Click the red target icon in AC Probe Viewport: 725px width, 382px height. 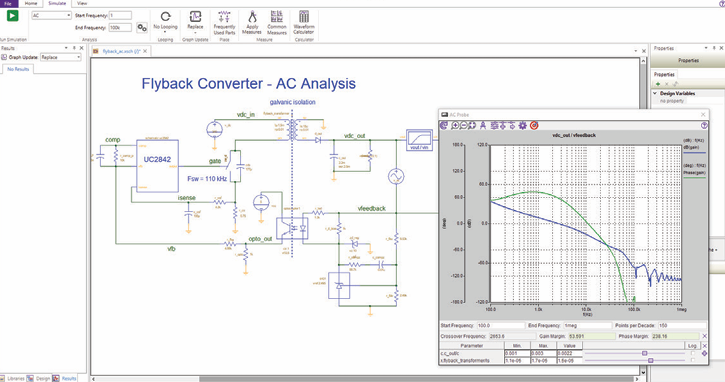pos(534,125)
